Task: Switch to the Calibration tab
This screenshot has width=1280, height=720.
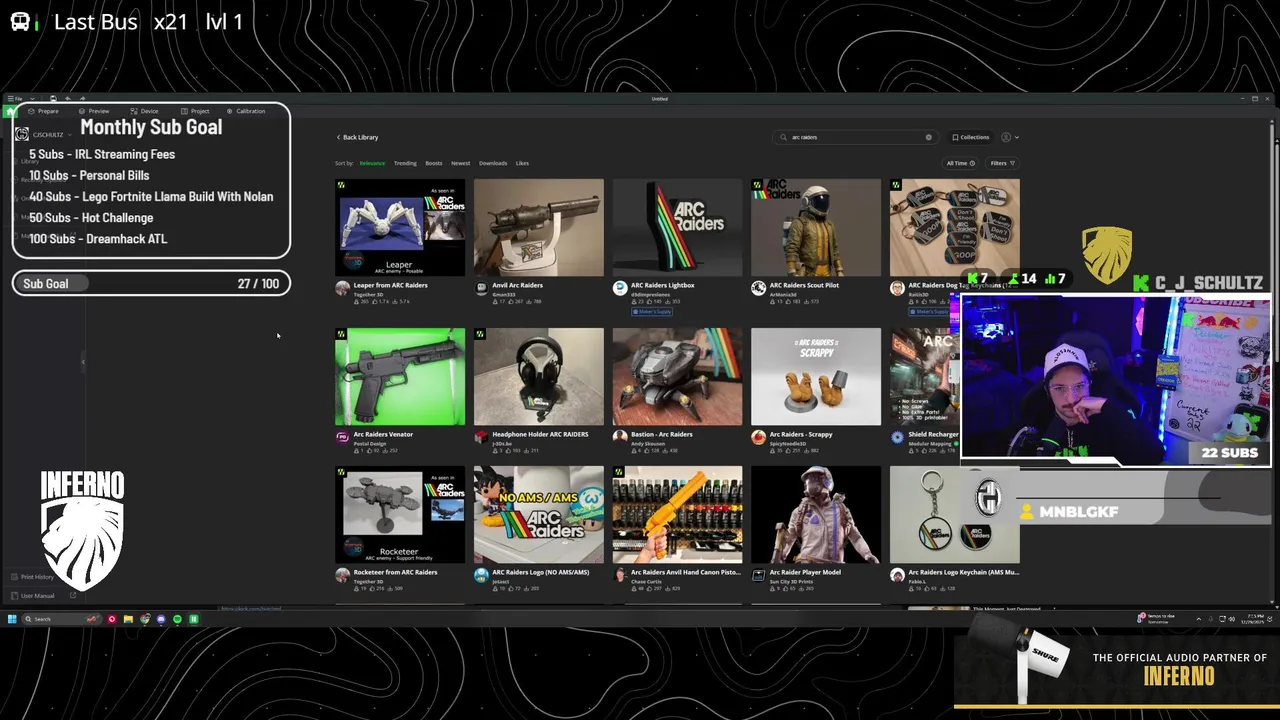Action: pyautogui.click(x=246, y=111)
